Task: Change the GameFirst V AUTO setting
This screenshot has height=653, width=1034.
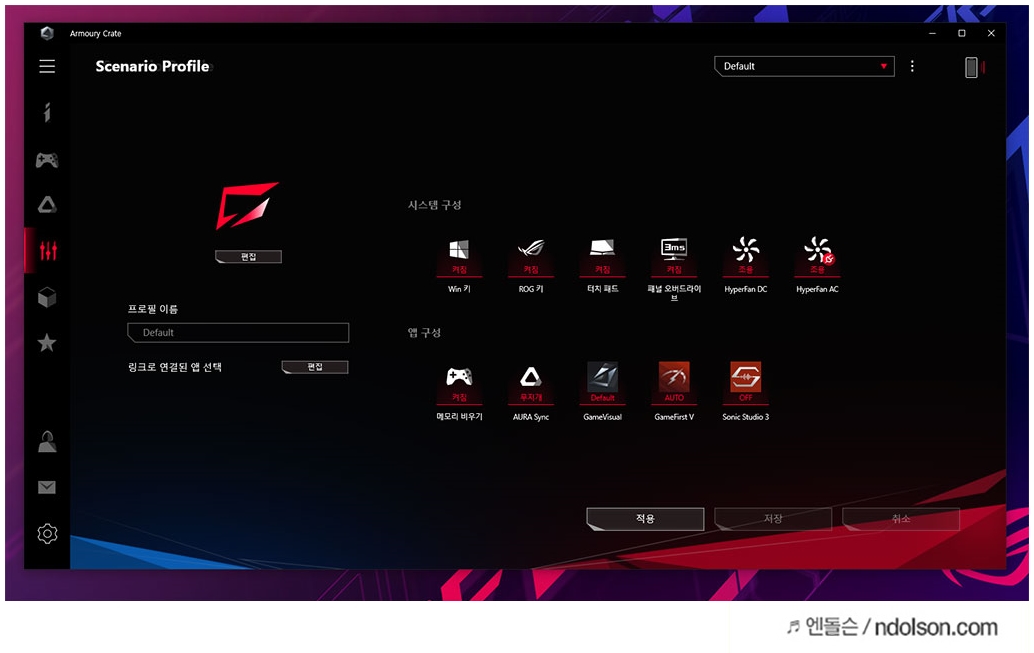Action: coord(674,382)
